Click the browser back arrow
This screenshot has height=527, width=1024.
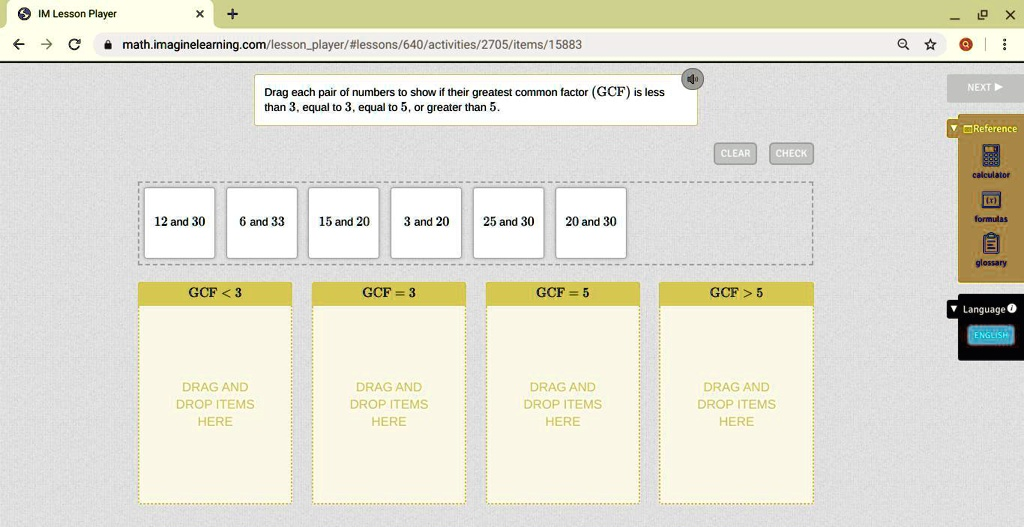click(x=19, y=45)
